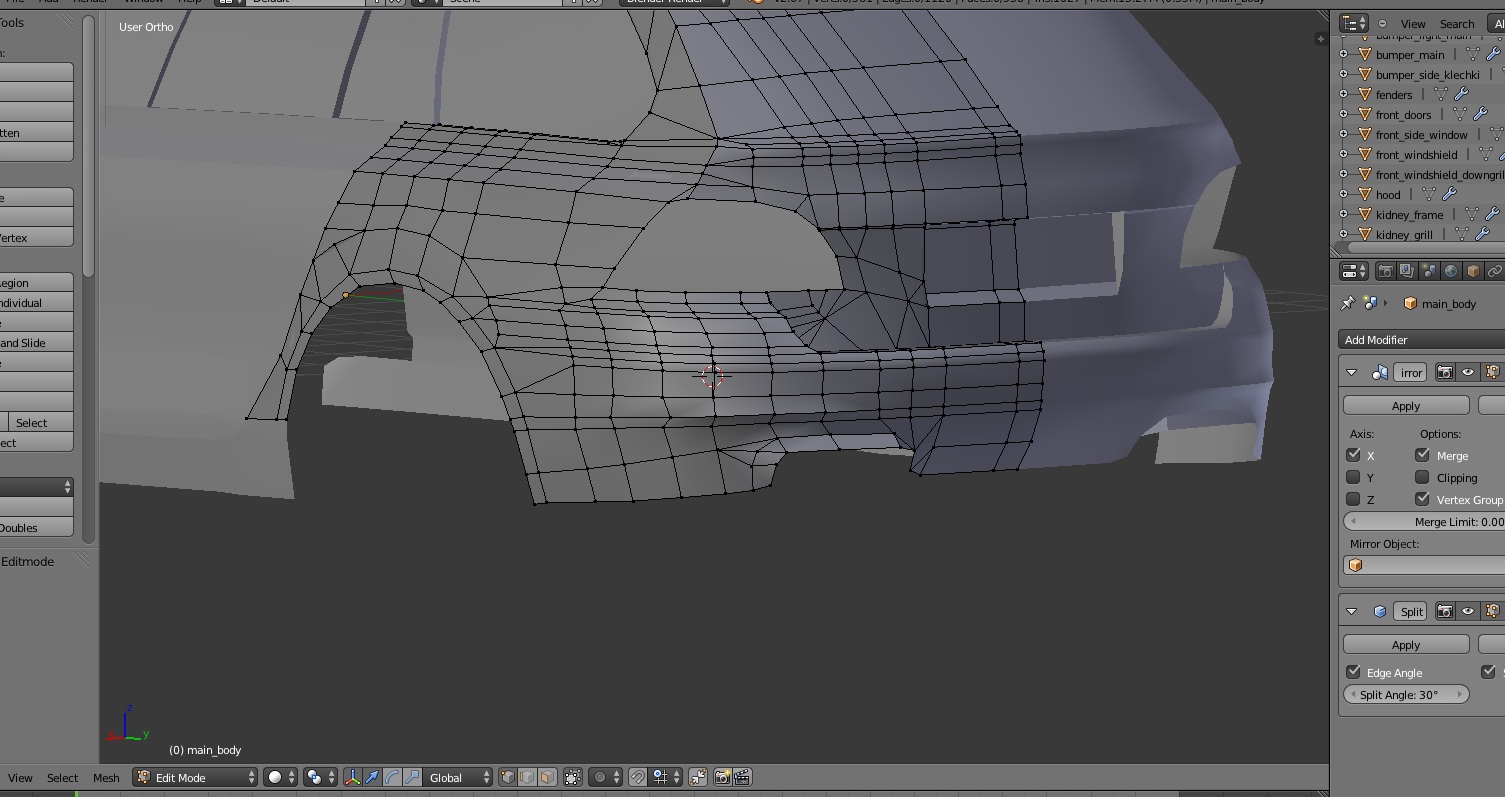Enable the Clipping option
The image size is (1505, 797).
pyautogui.click(x=1422, y=477)
